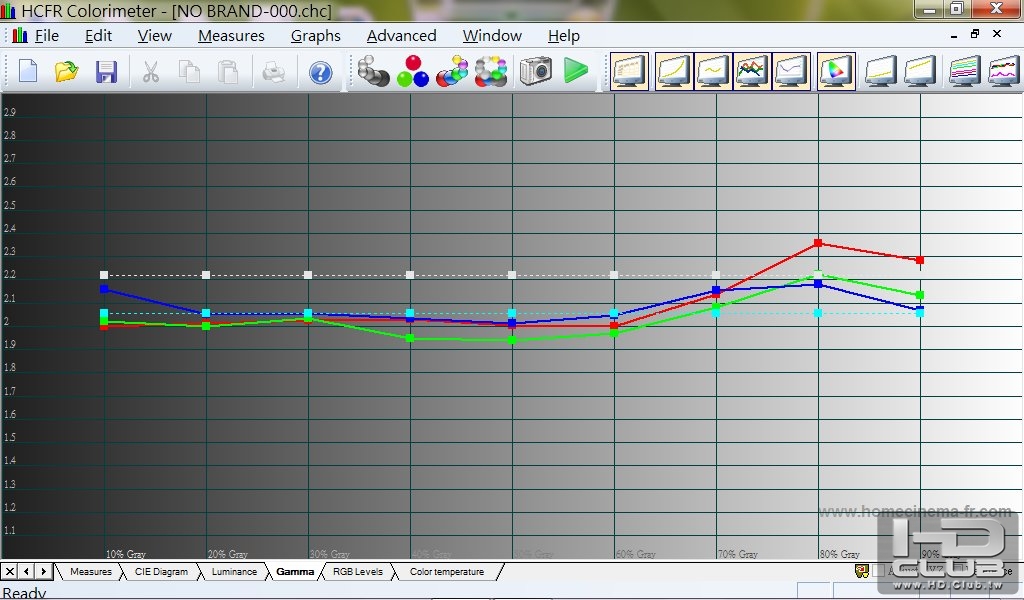The width and height of the screenshot is (1024, 600).
Task: Click the white reference point at 30% Gray
Action: pos(308,275)
